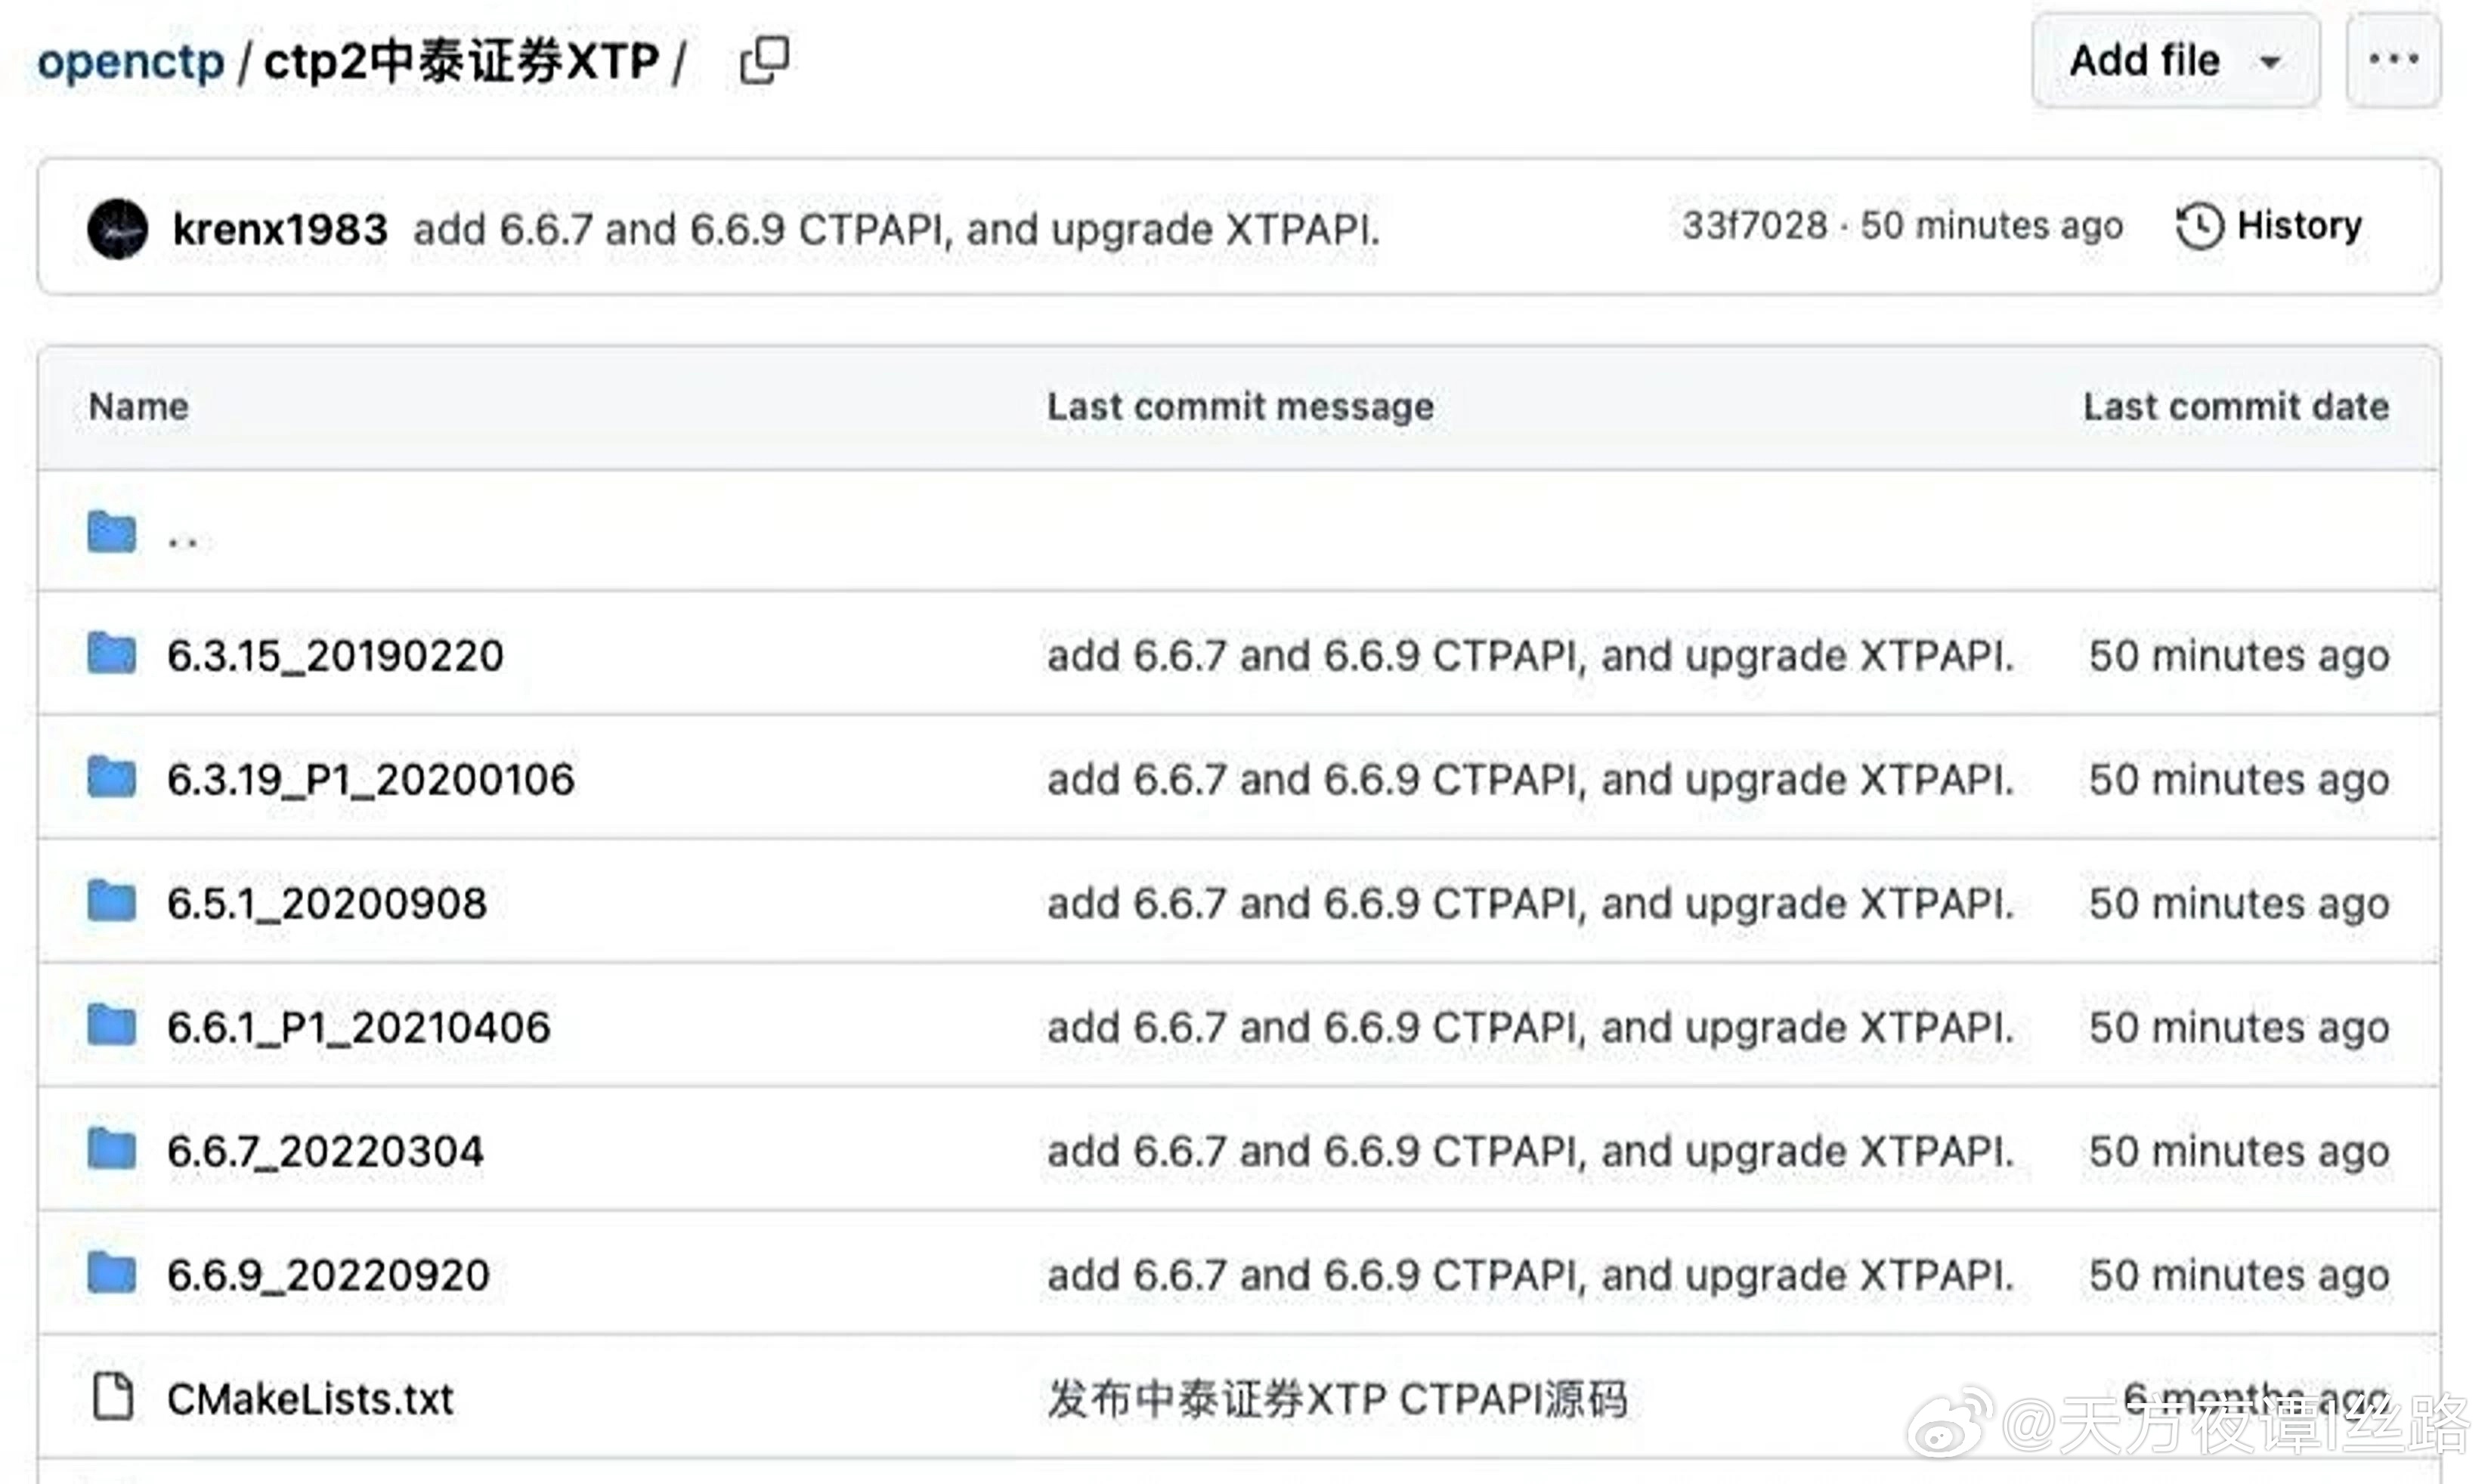Select the Last commit date column header
This screenshot has width=2491, height=1484.
pos(2234,406)
